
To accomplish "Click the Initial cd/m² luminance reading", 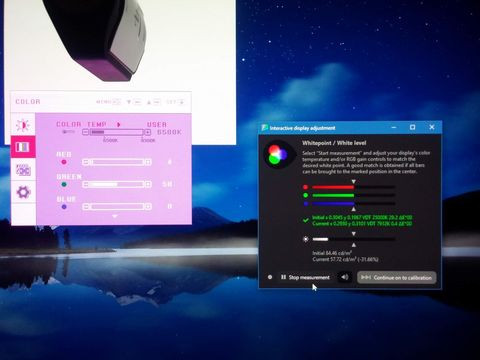I will pos(332,253).
